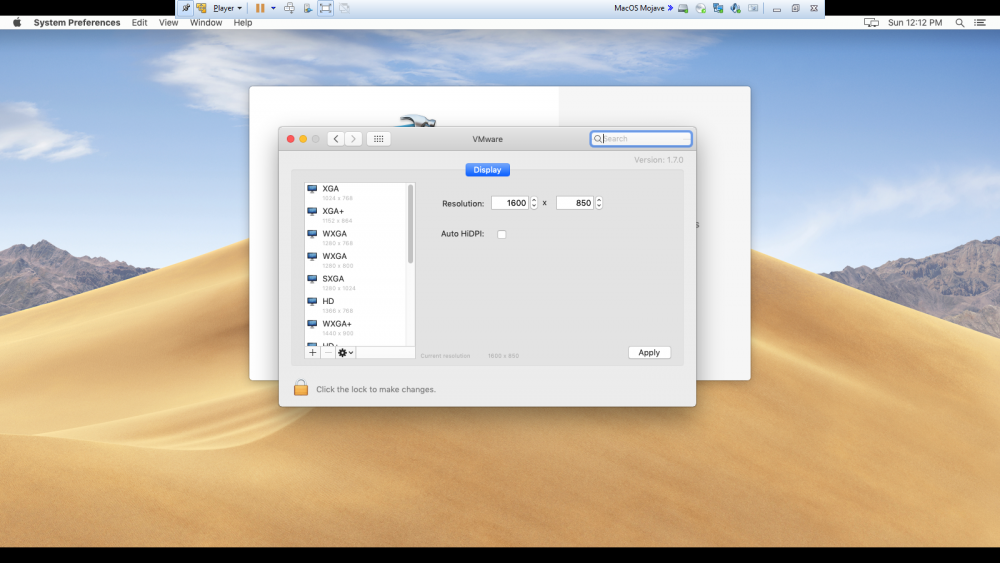Viewport: 1000px width, 563px height.
Task: Send Ctrl+Alt+Del using the toolbar icon
Action: [x=290, y=8]
